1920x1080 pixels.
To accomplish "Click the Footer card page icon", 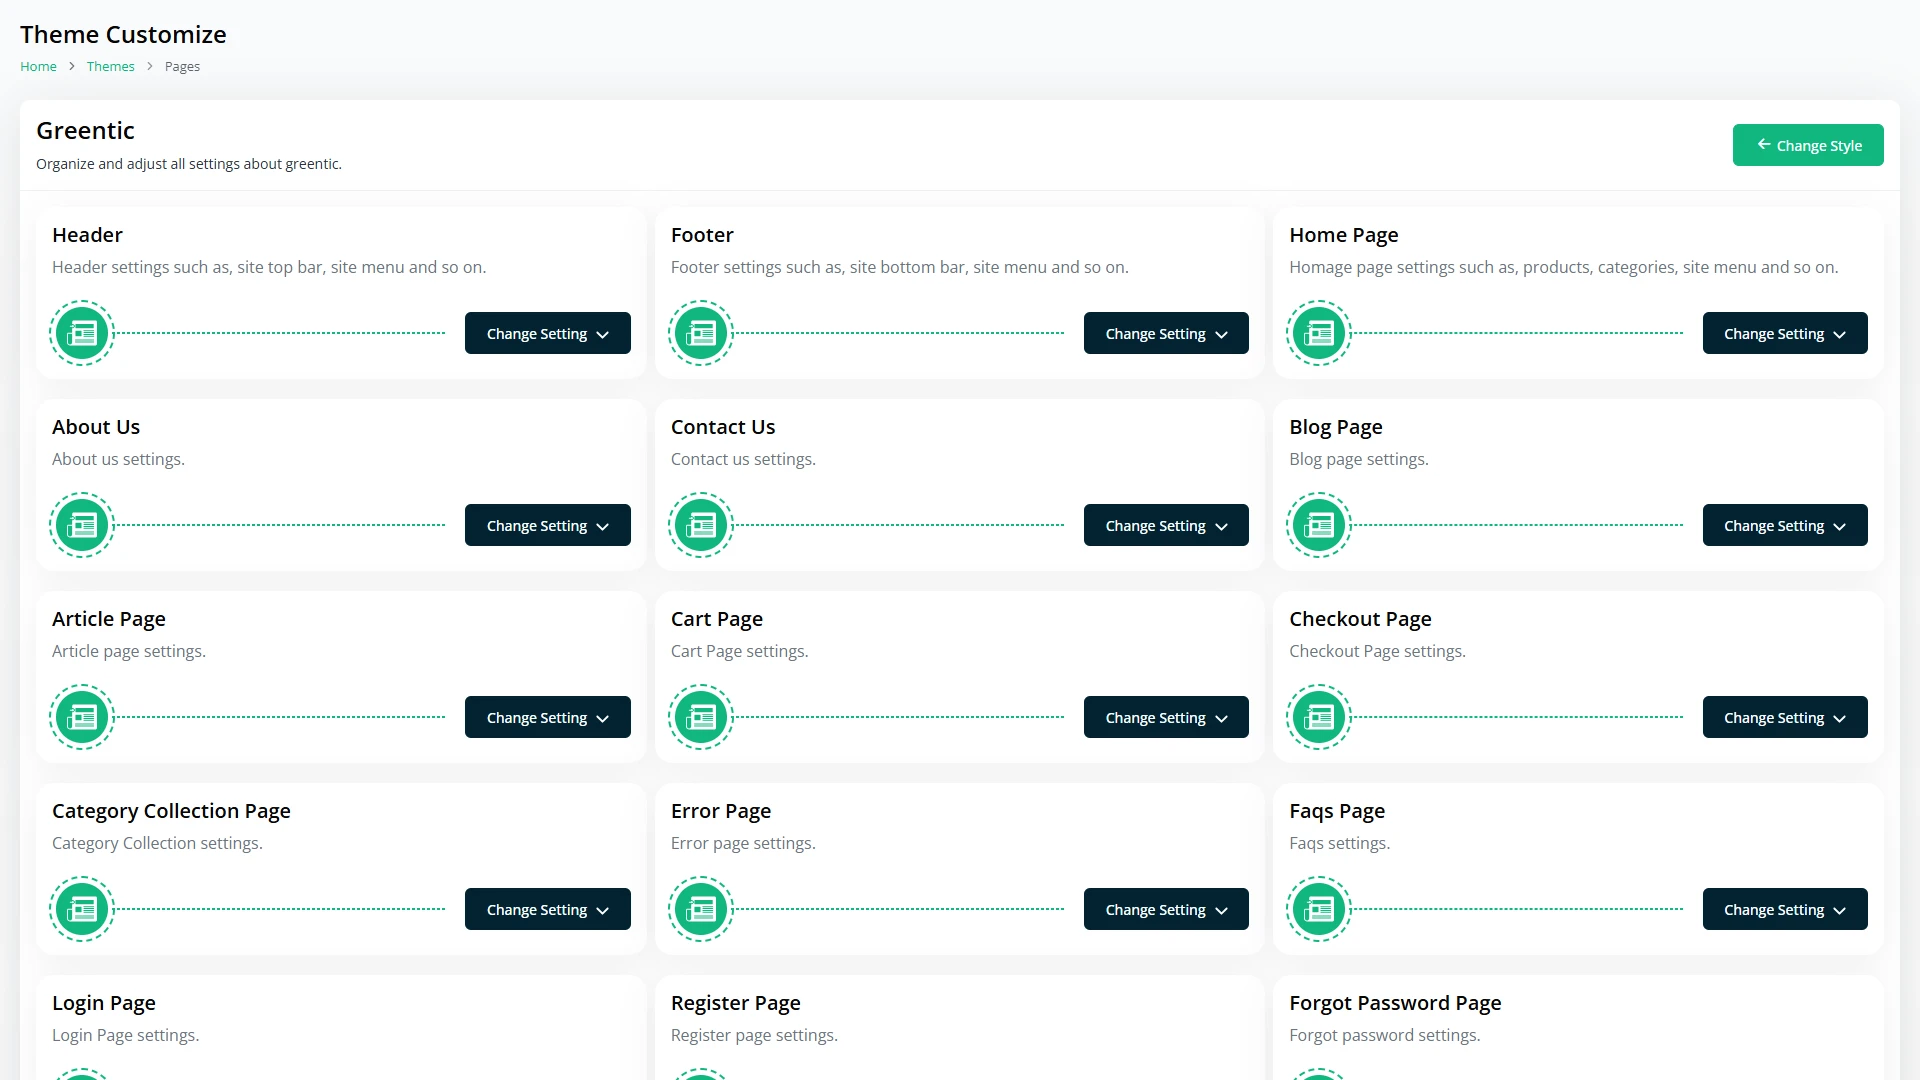I will point(701,333).
